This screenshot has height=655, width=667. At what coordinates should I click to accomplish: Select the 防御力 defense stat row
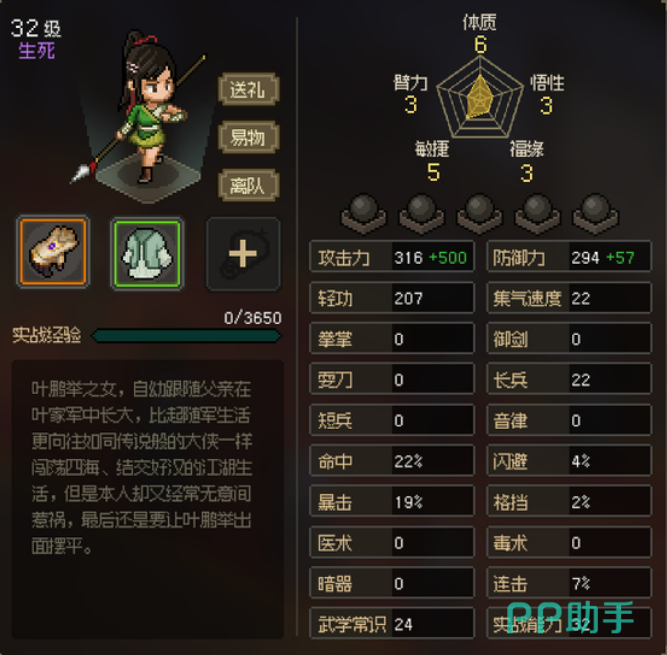[569, 256]
